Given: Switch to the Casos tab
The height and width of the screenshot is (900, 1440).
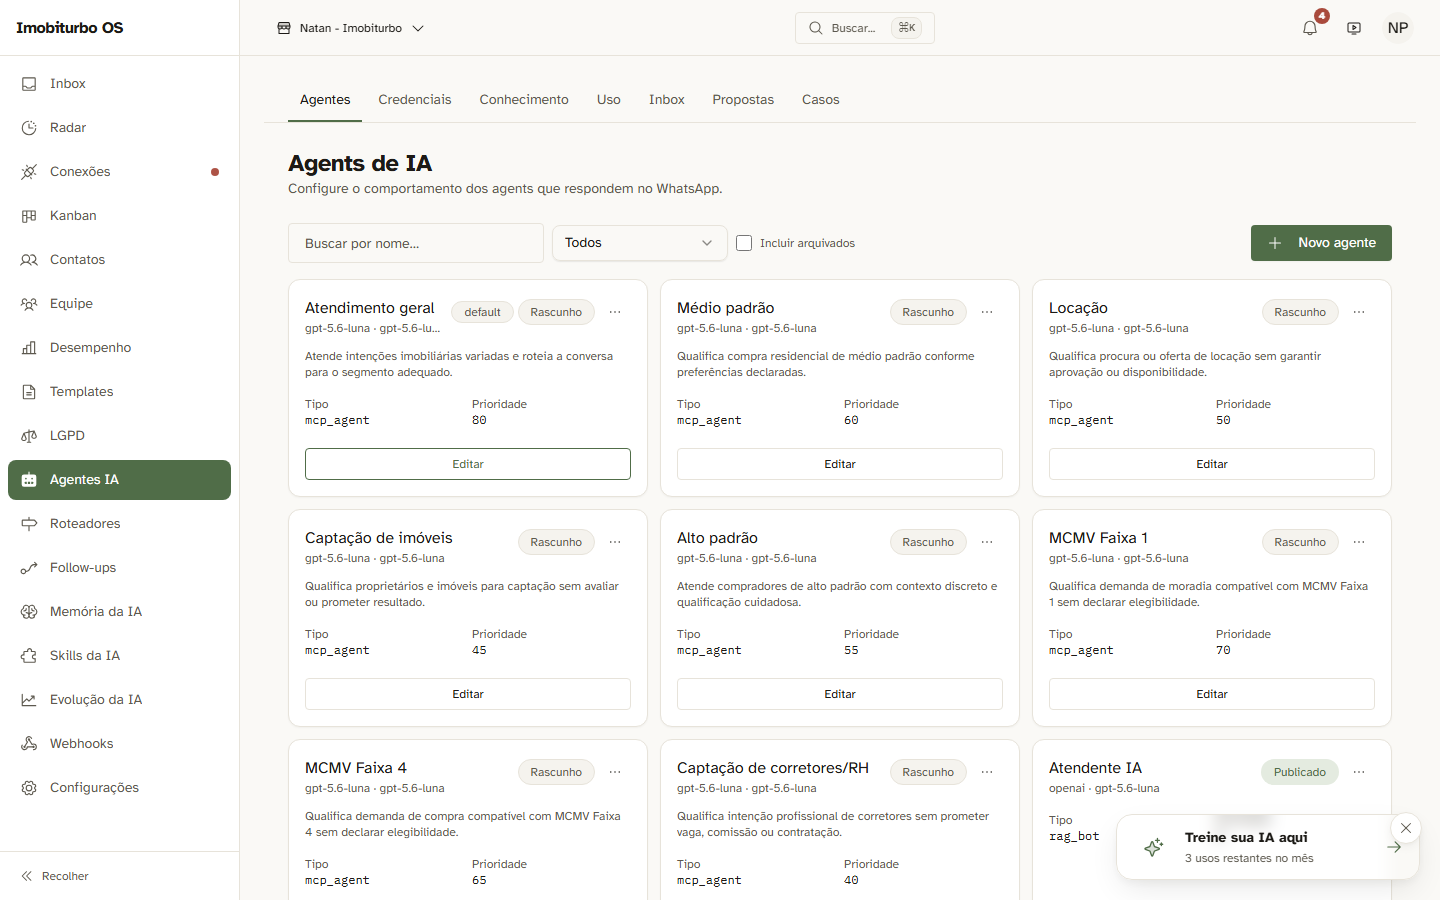Looking at the screenshot, I should [821, 100].
